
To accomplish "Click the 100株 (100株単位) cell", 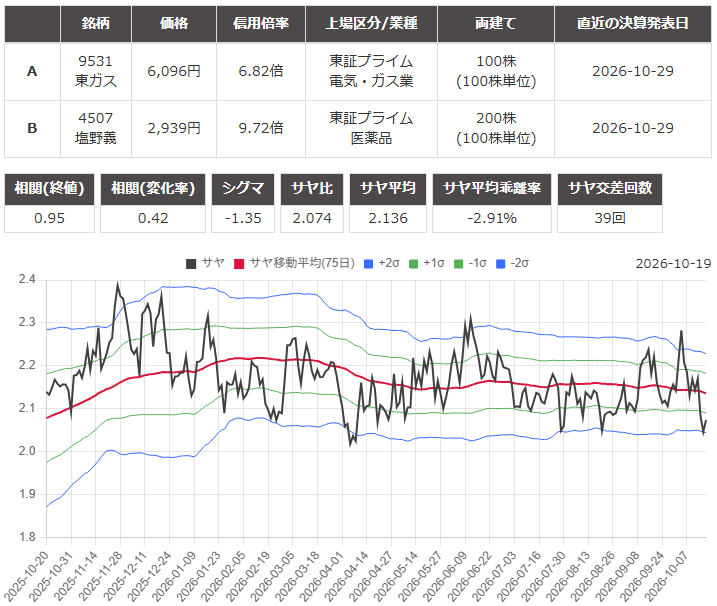I will pos(496,71).
